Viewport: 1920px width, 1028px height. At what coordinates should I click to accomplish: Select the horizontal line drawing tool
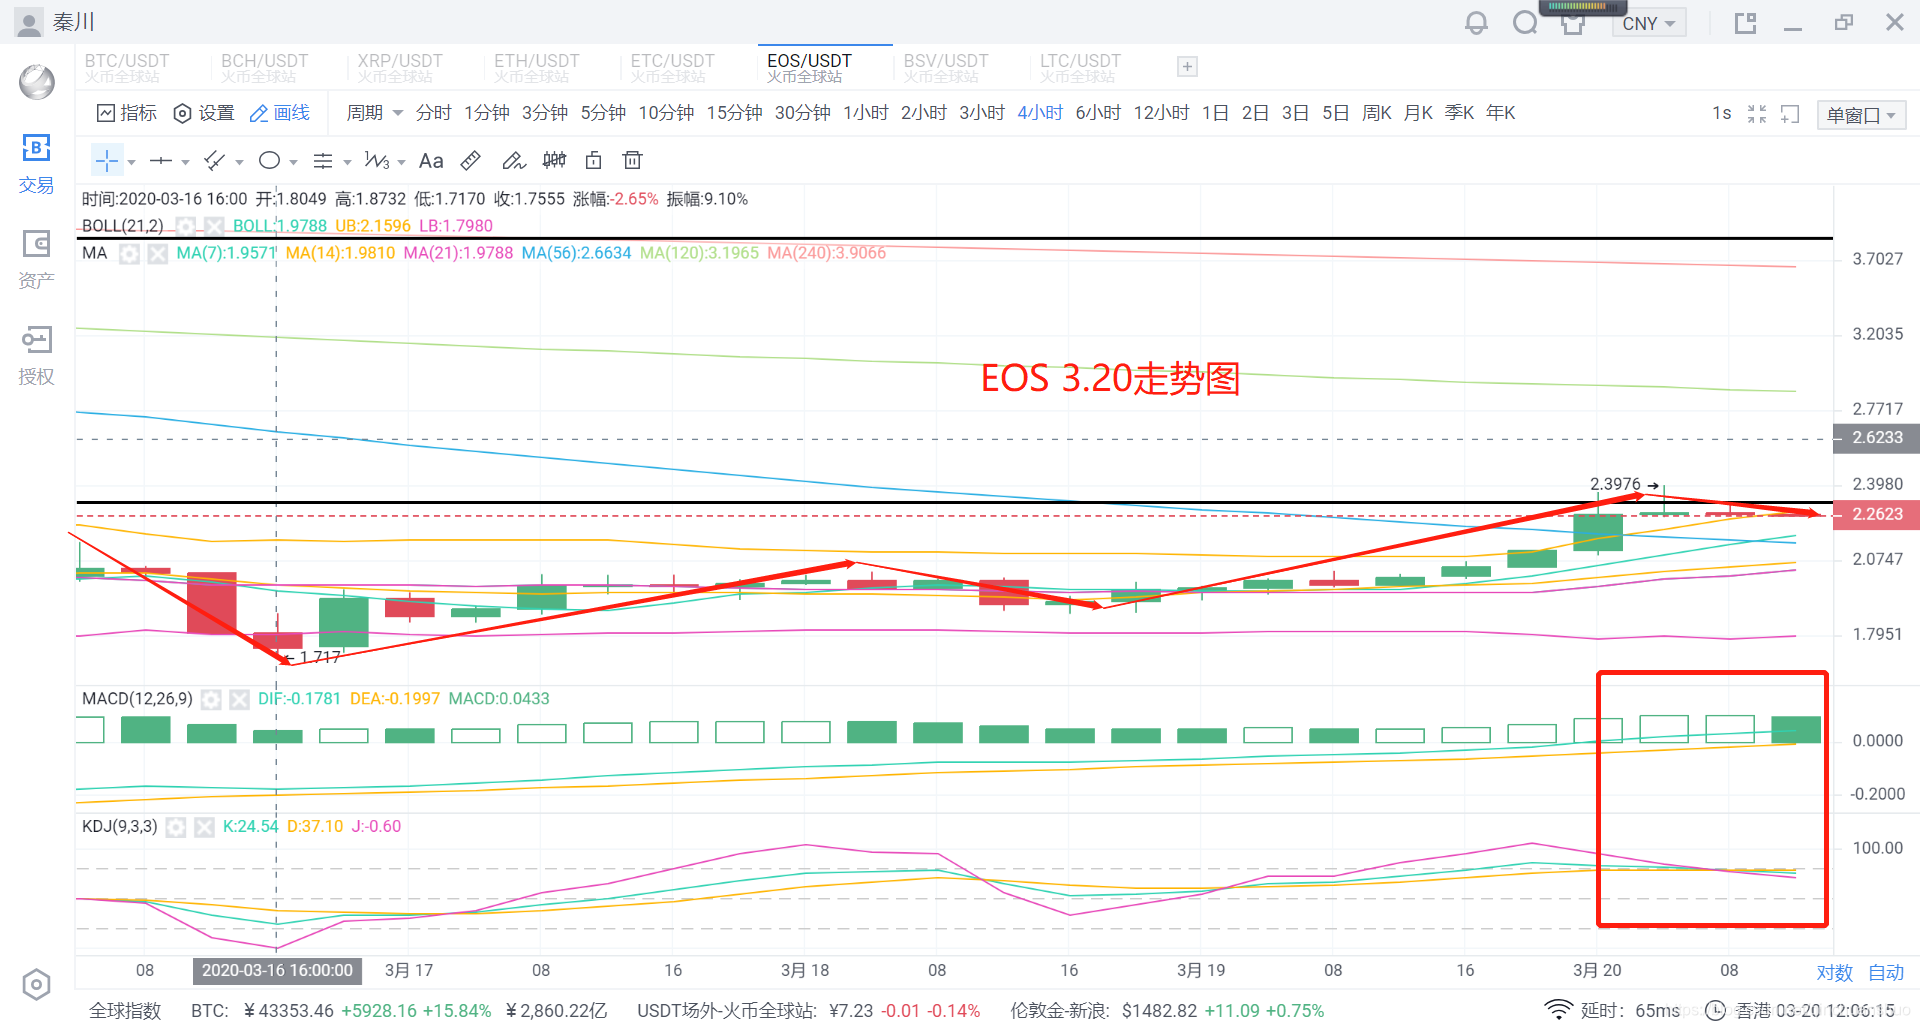point(161,161)
